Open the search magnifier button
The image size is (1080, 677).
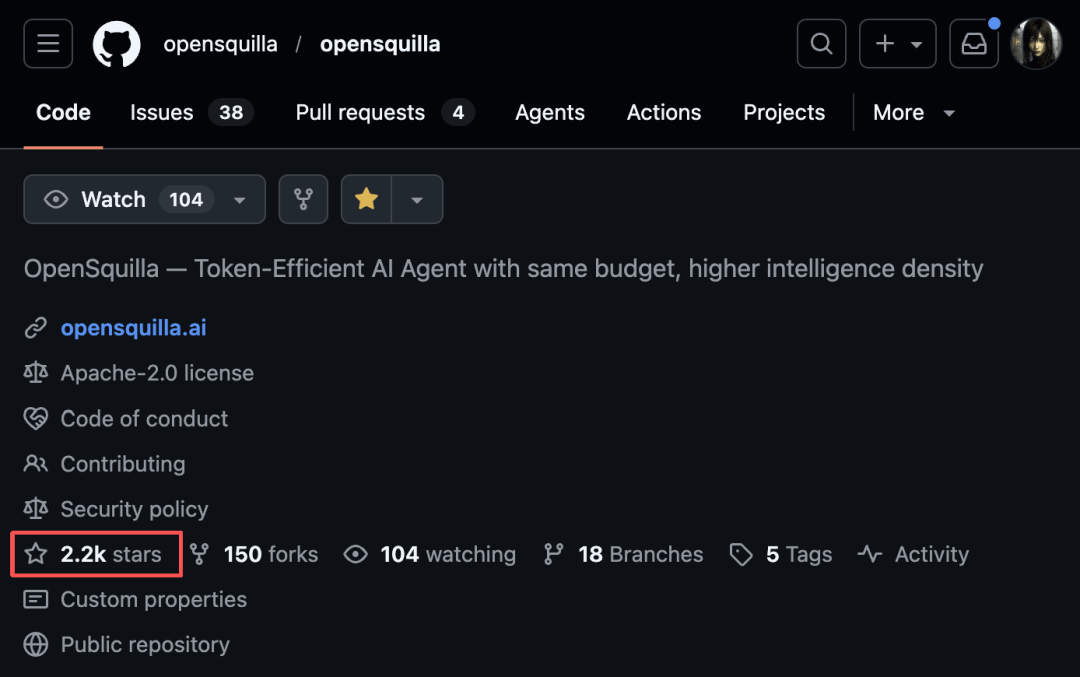tap(821, 44)
